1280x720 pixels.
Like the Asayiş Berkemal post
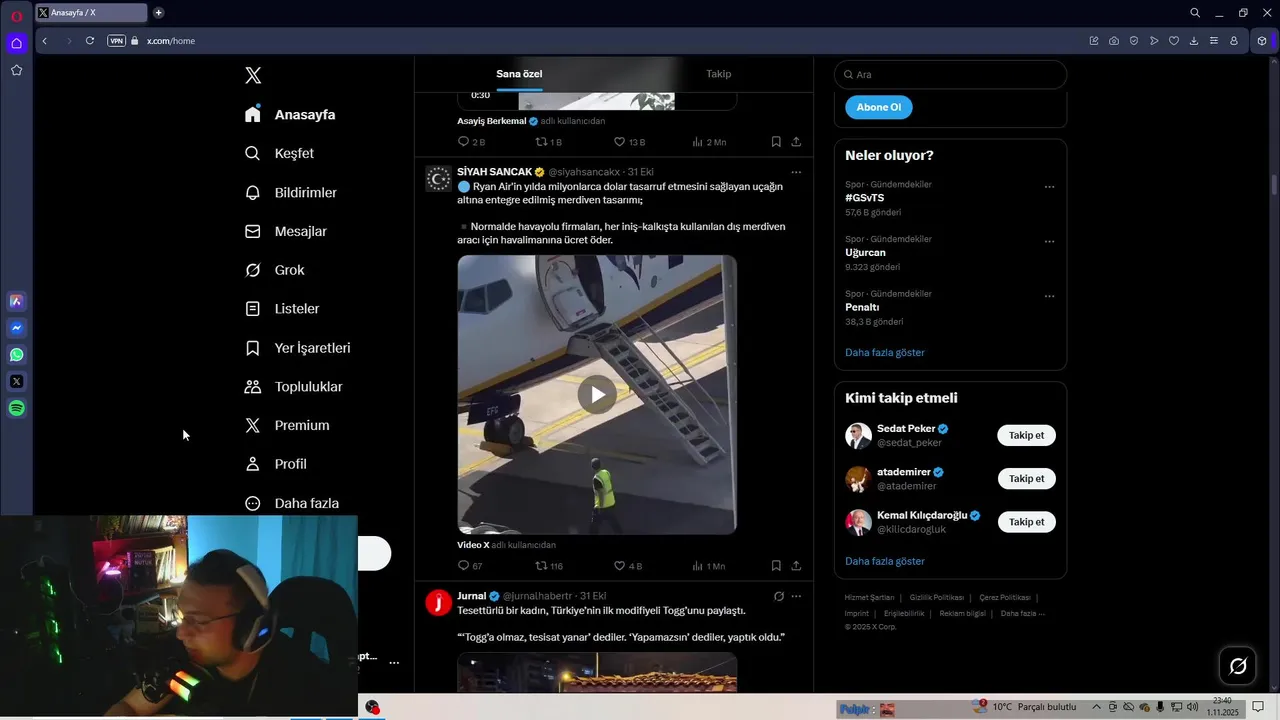629,142
